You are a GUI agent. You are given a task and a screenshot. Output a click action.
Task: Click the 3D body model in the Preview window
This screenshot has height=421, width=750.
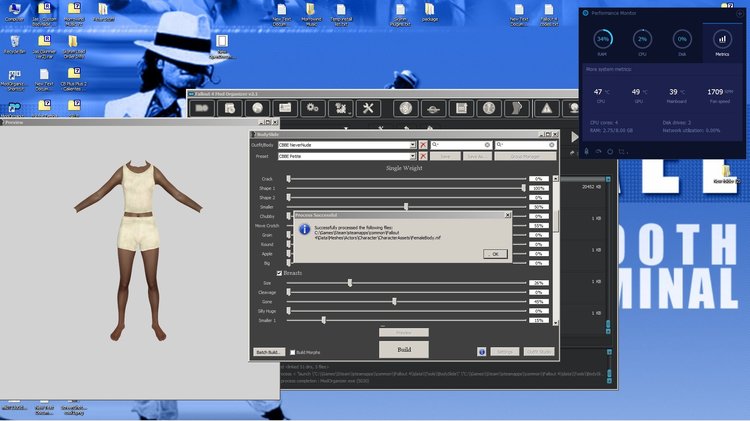click(x=138, y=249)
